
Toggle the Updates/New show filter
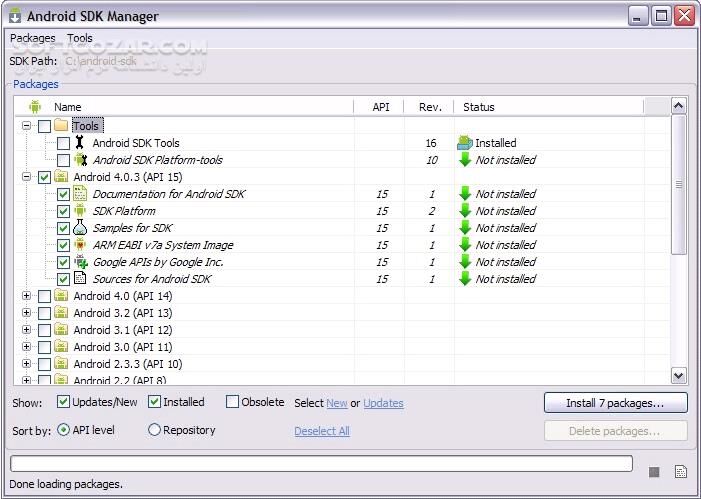coord(63,402)
